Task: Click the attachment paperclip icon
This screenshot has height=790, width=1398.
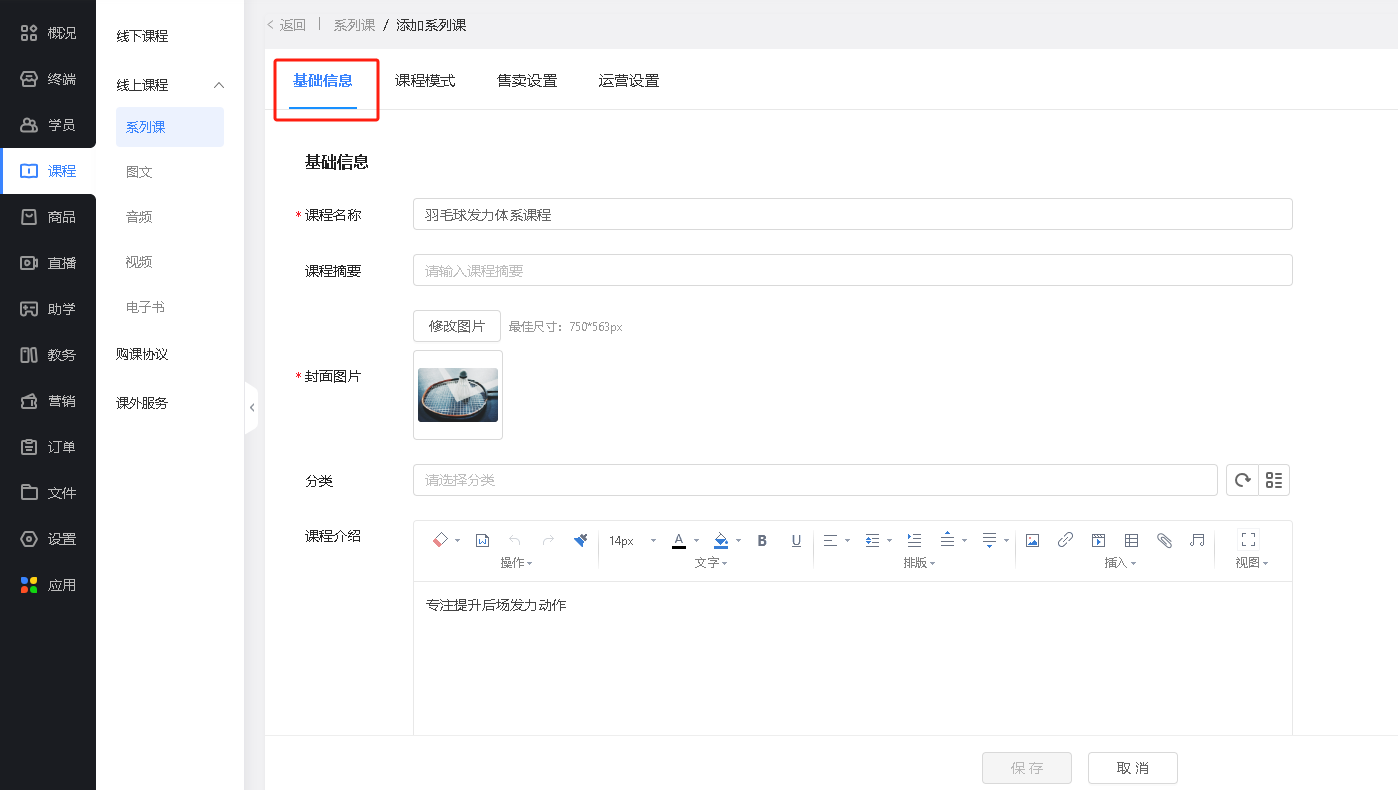Action: point(1164,540)
